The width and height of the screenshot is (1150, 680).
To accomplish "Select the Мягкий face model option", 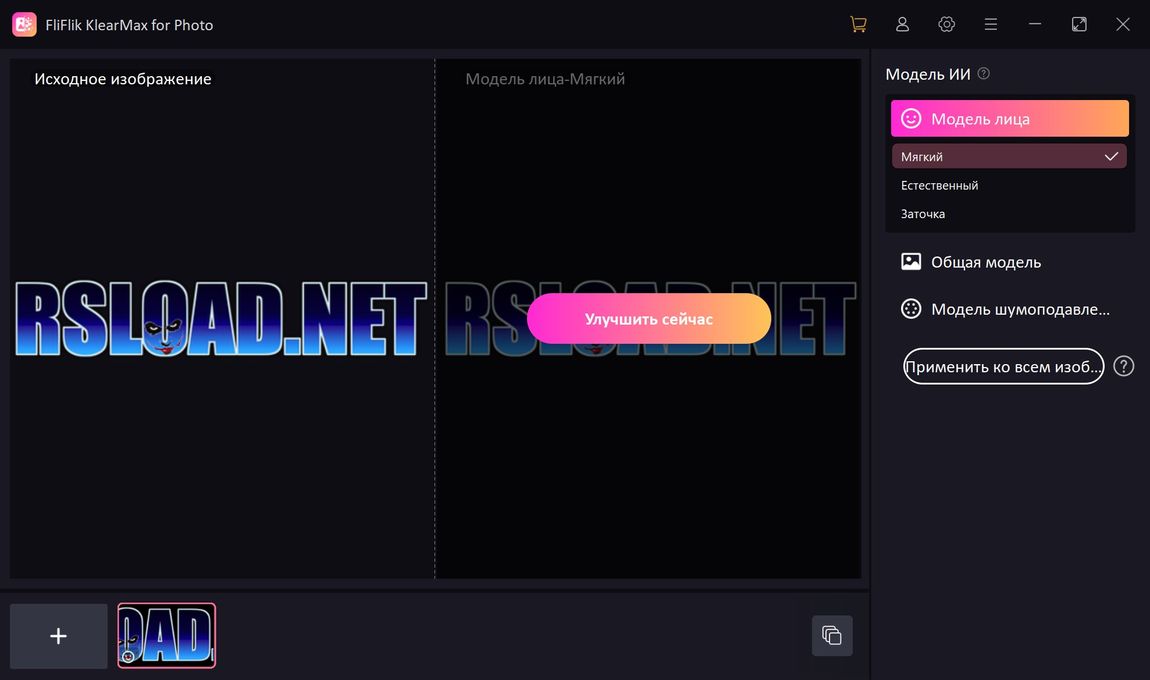I will point(1008,157).
